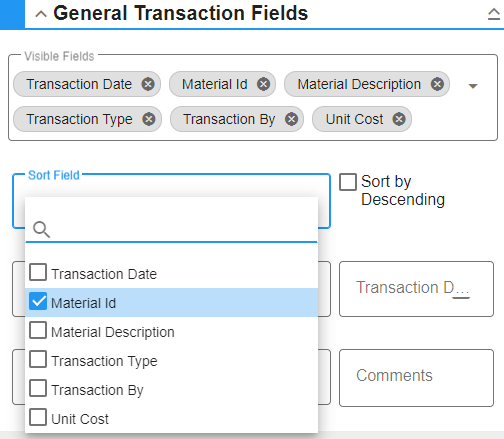
Task: Remove the Unit Cost chip
Action: pos(399,119)
